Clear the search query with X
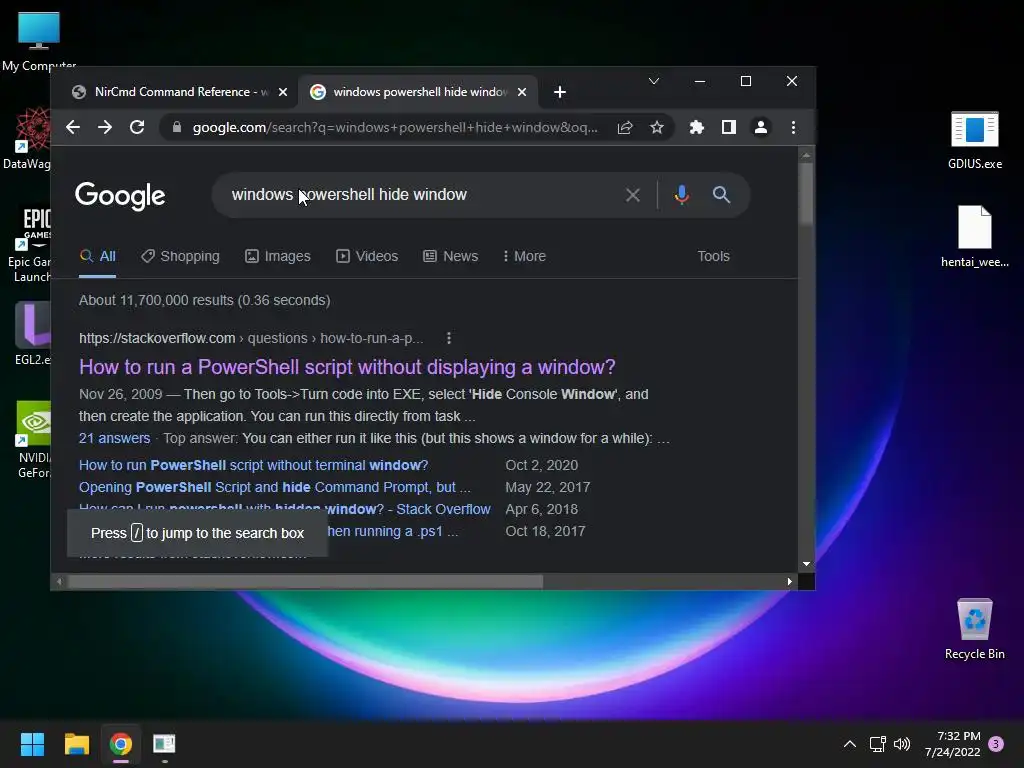Screen dimensions: 1024x768 633,195
